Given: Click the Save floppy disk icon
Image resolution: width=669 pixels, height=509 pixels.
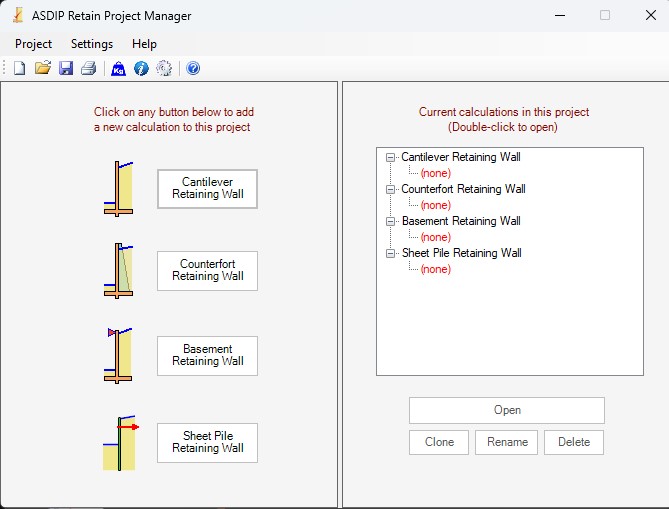Looking at the screenshot, I should (66, 68).
